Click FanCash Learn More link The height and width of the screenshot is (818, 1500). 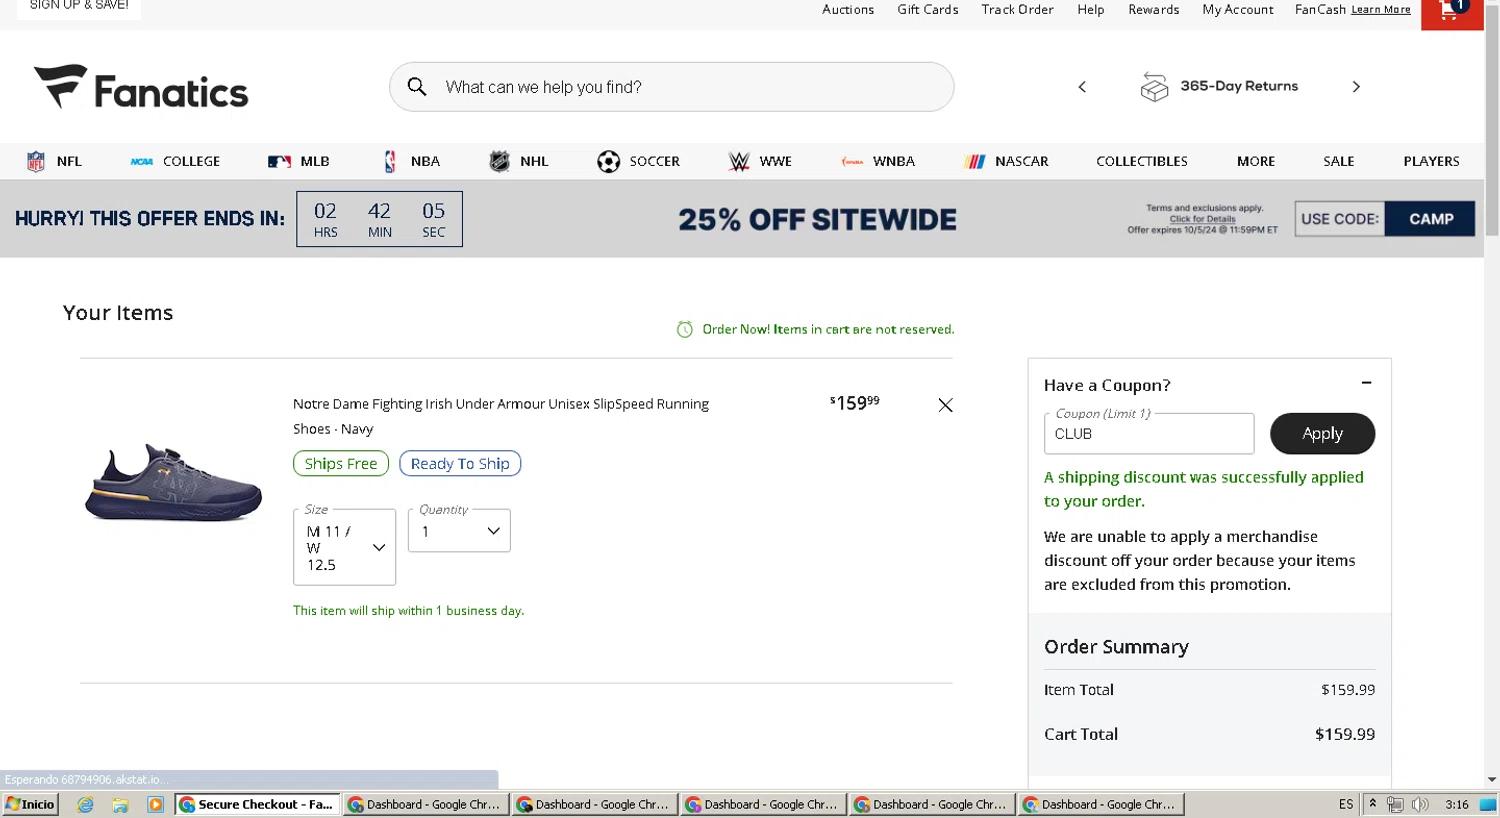1381,10
